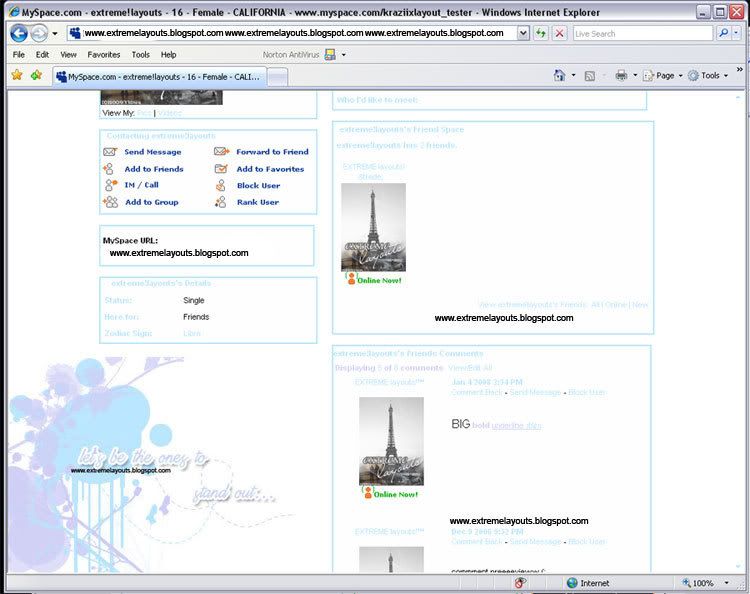Click the Add to Favorites profile link

tap(270, 169)
